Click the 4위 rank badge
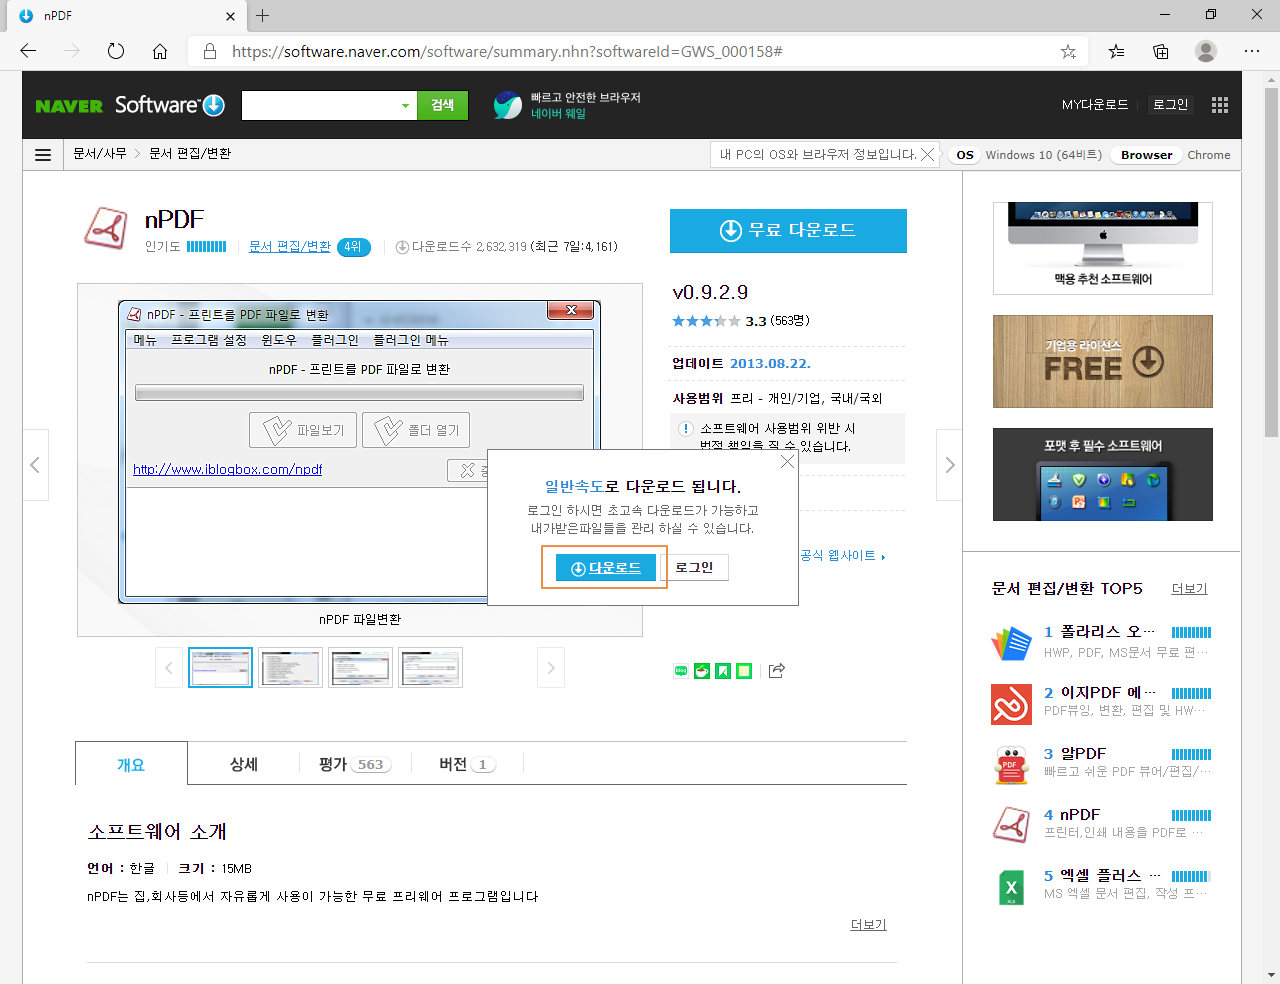The height and width of the screenshot is (984, 1280). pyautogui.click(x=353, y=247)
